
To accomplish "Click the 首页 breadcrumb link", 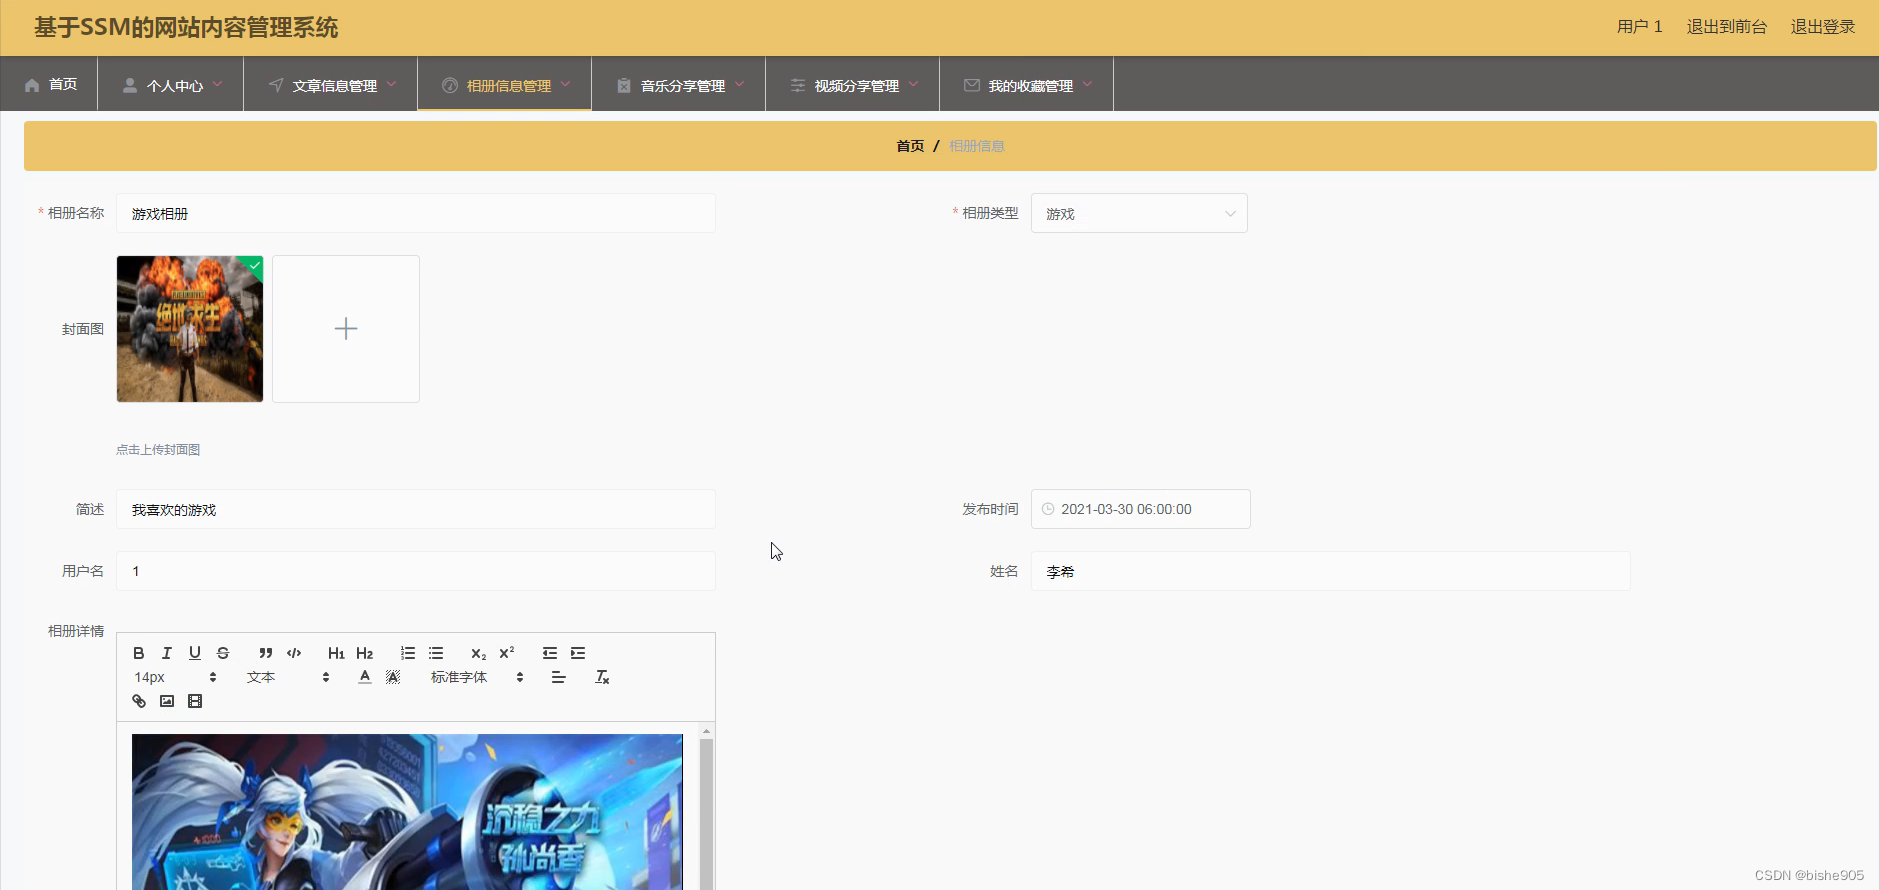I will 910,146.
